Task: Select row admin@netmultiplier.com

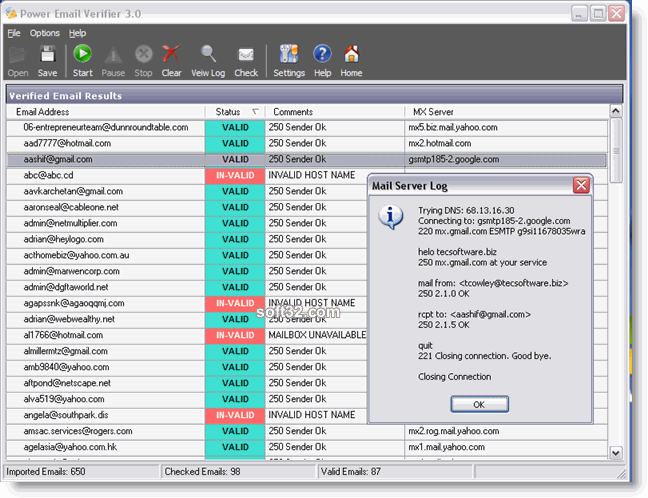Action: [186, 223]
